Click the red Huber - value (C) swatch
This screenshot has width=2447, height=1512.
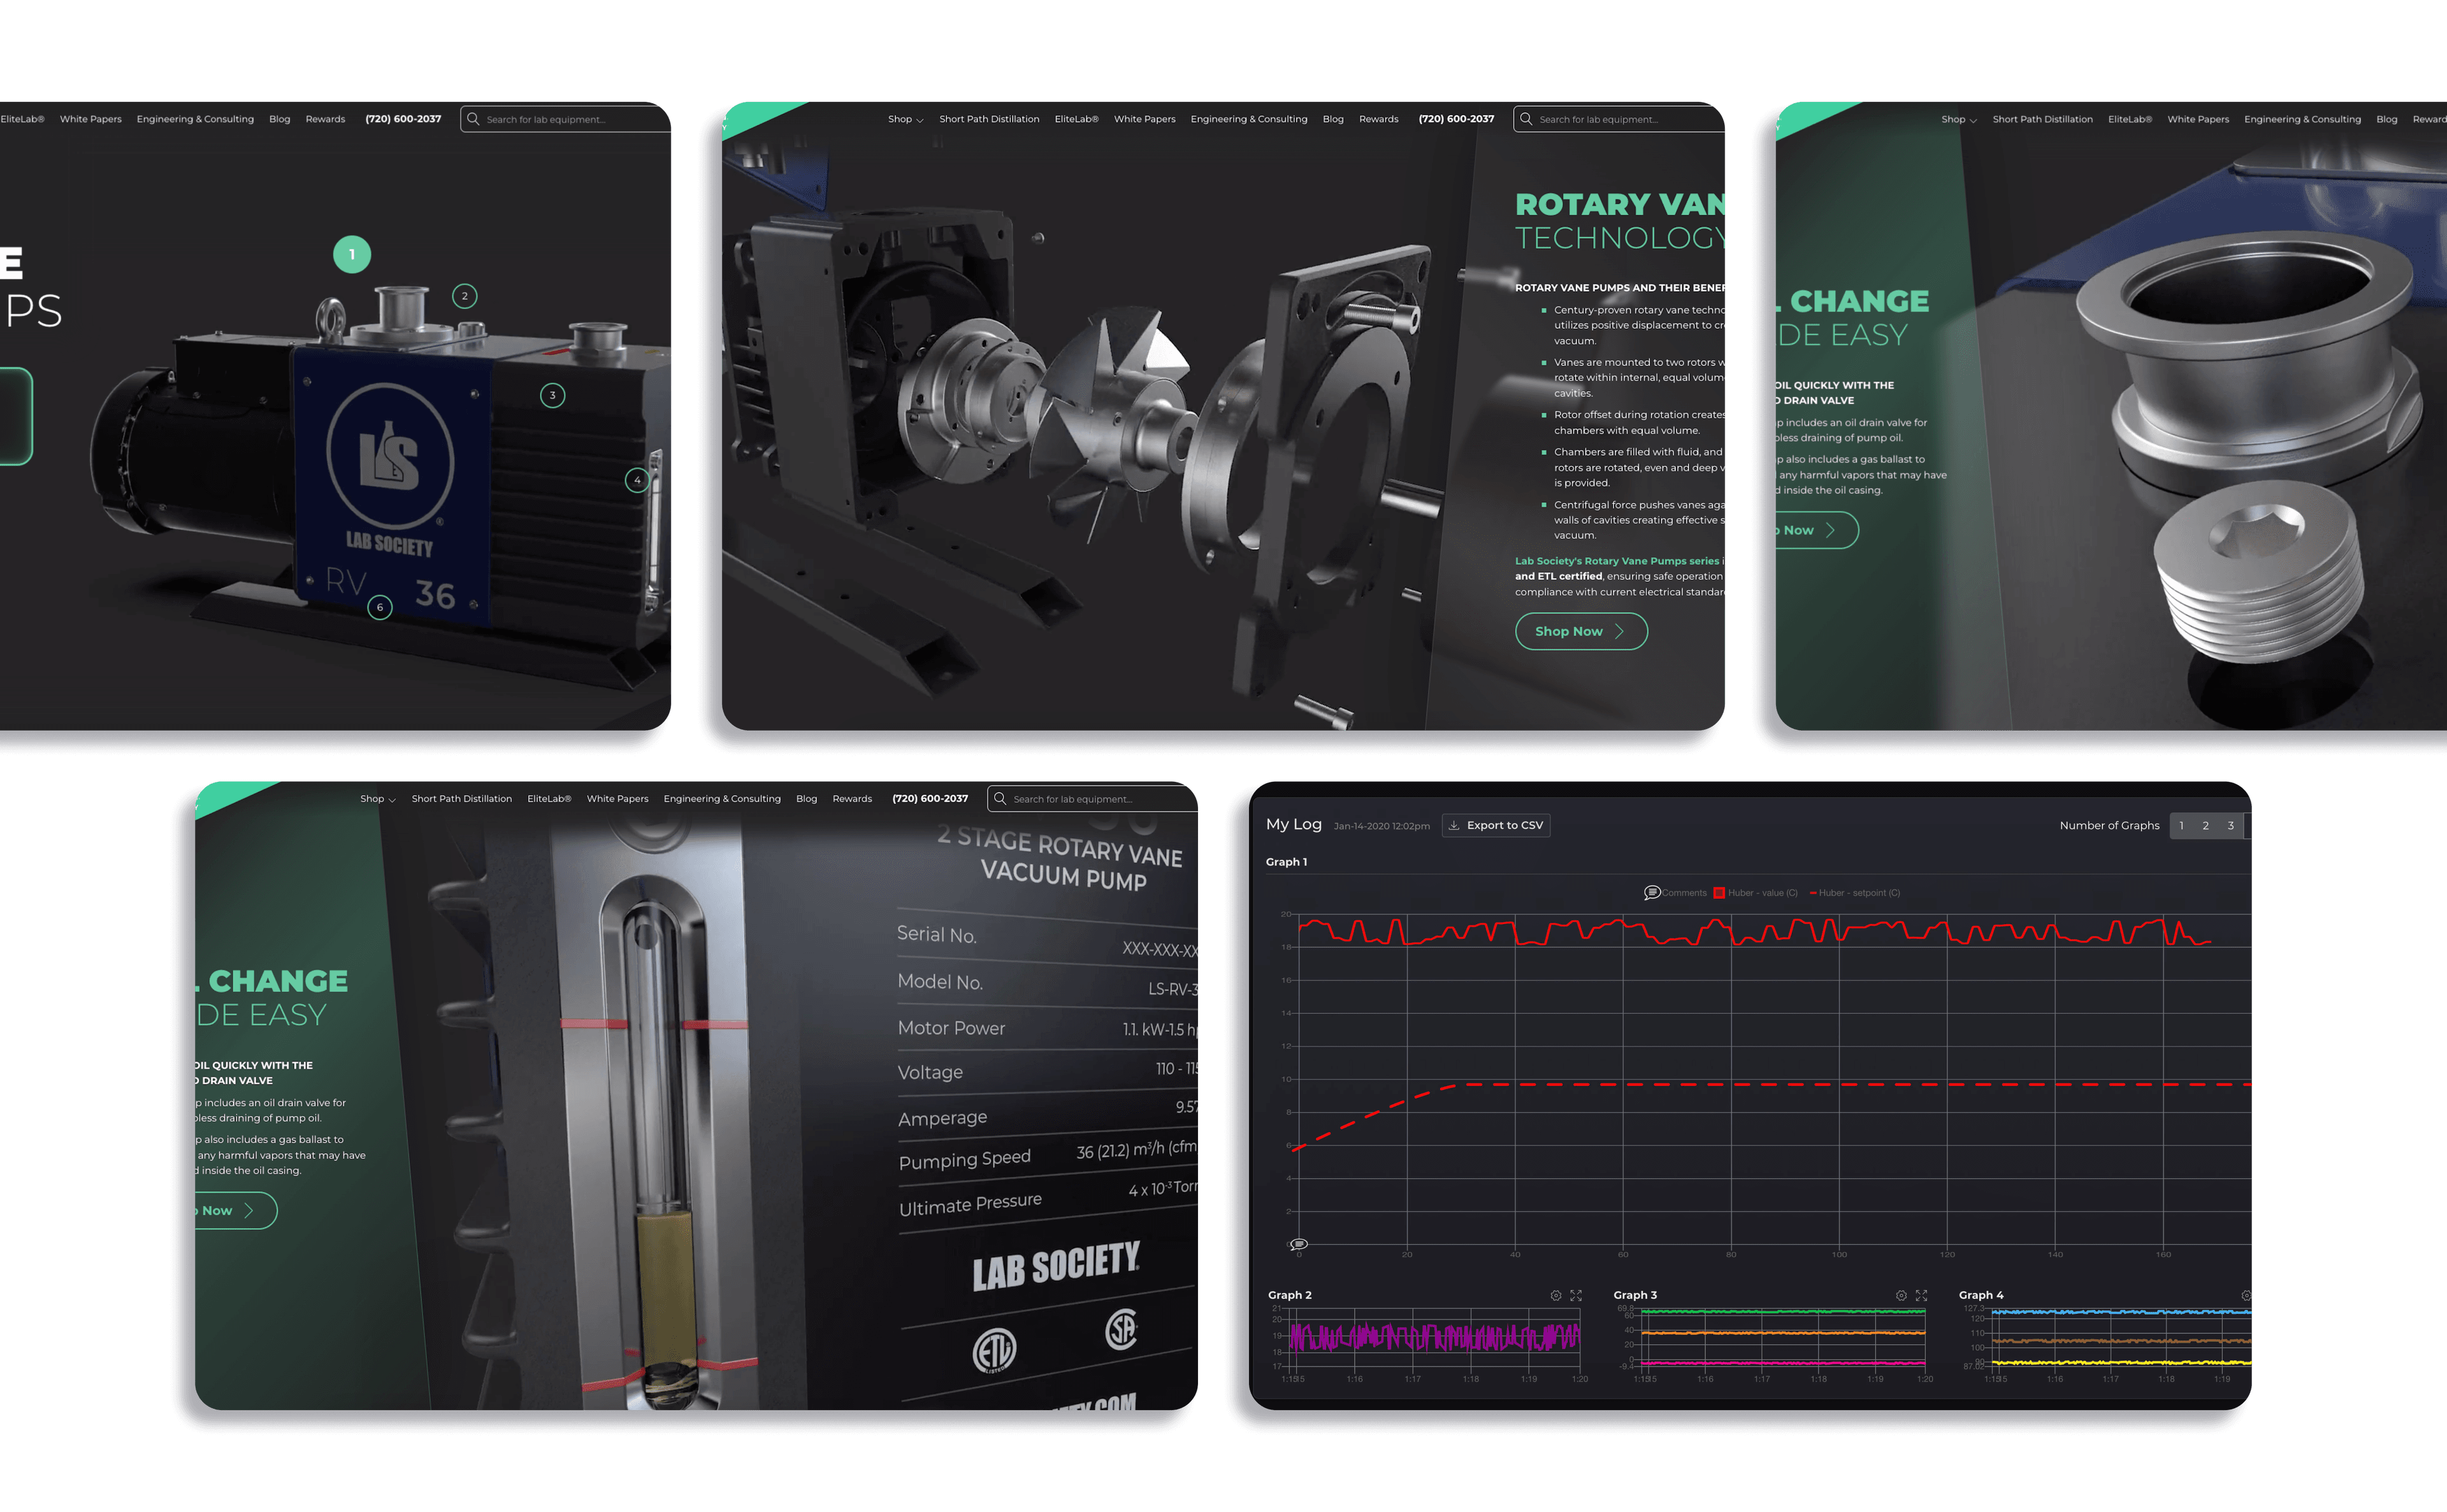point(1719,893)
